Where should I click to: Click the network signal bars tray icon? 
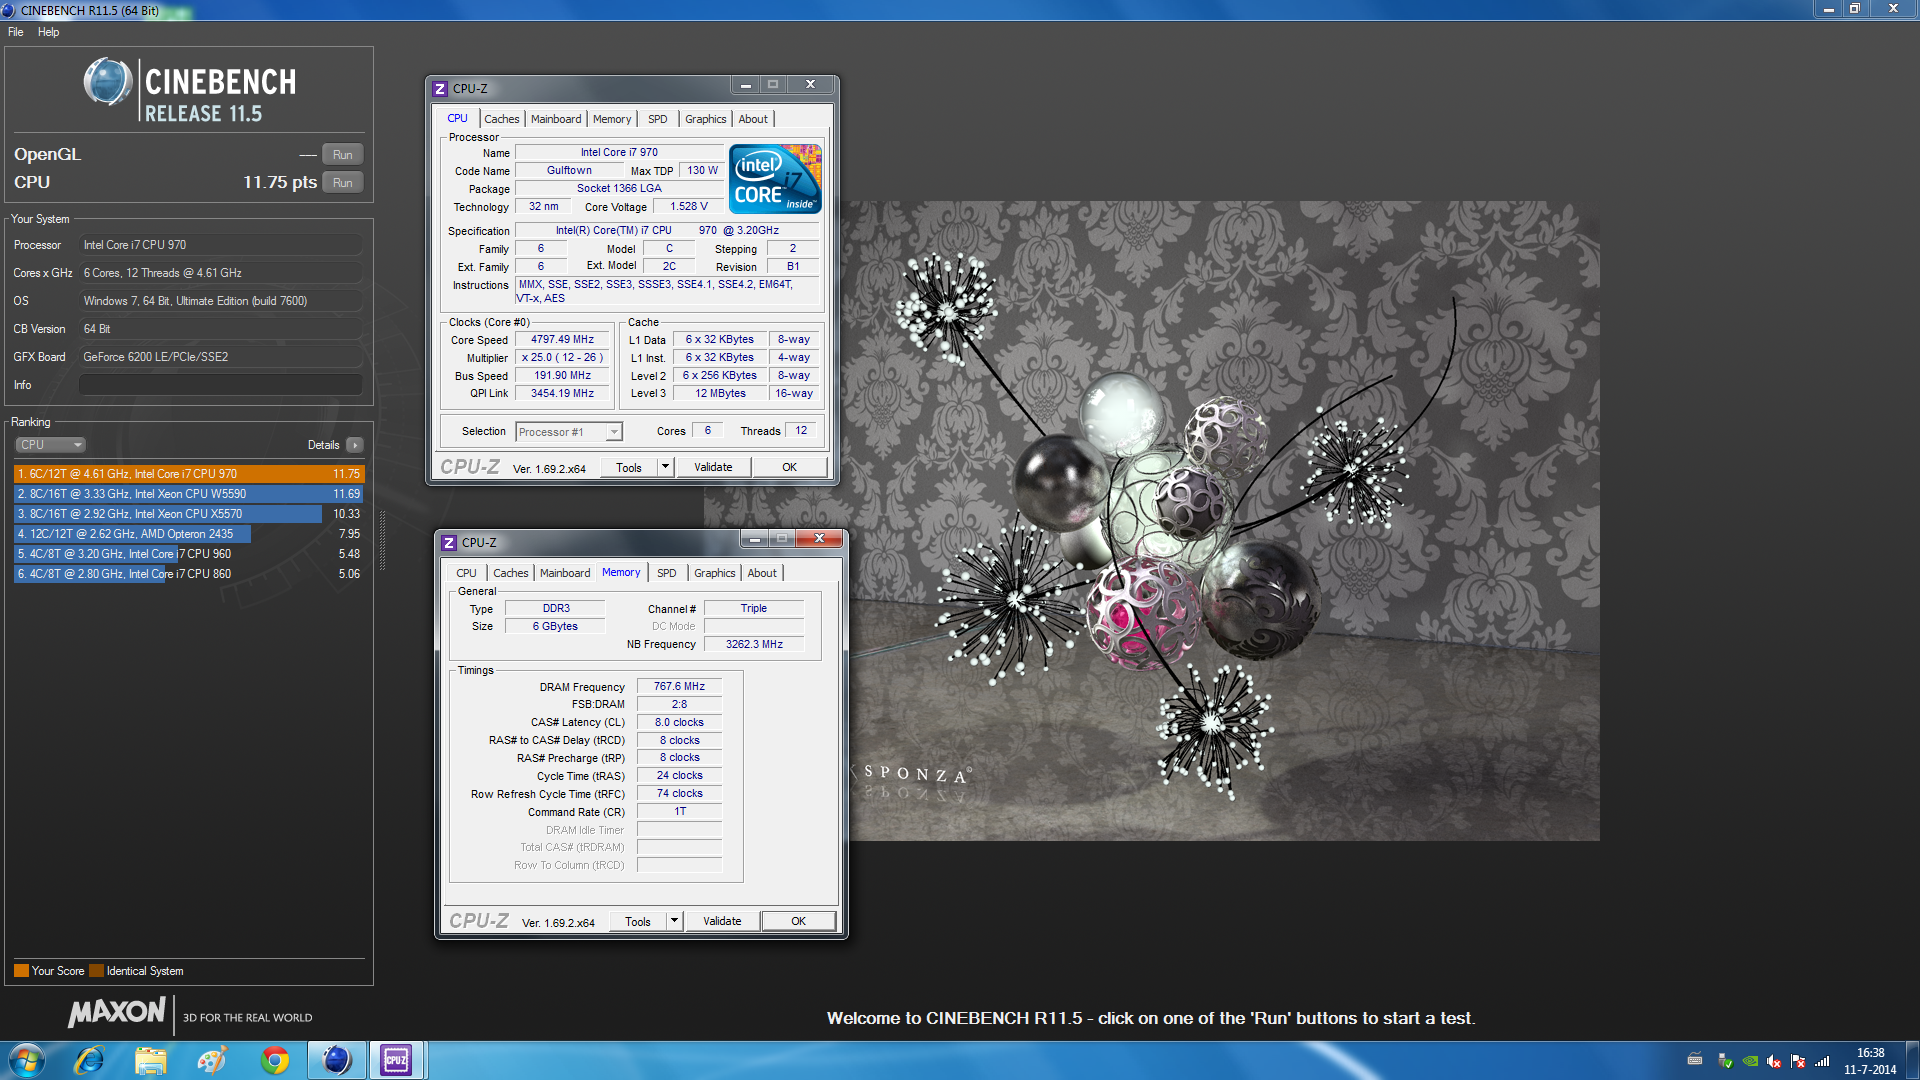[x=1822, y=1061]
